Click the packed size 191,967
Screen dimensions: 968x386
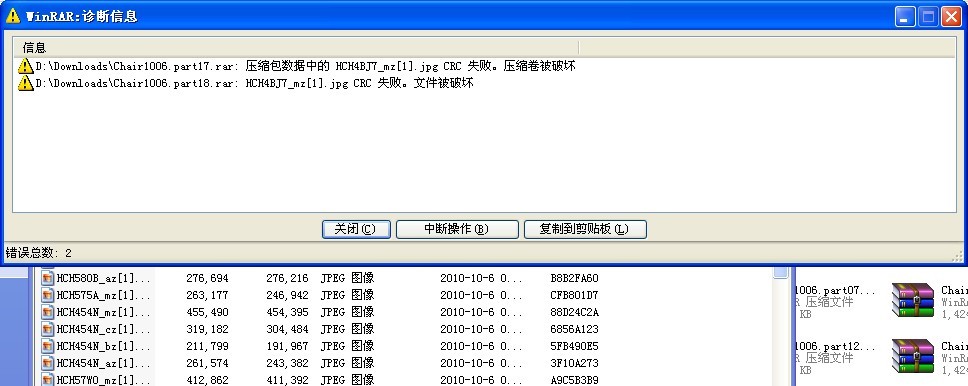tap(287, 346)
